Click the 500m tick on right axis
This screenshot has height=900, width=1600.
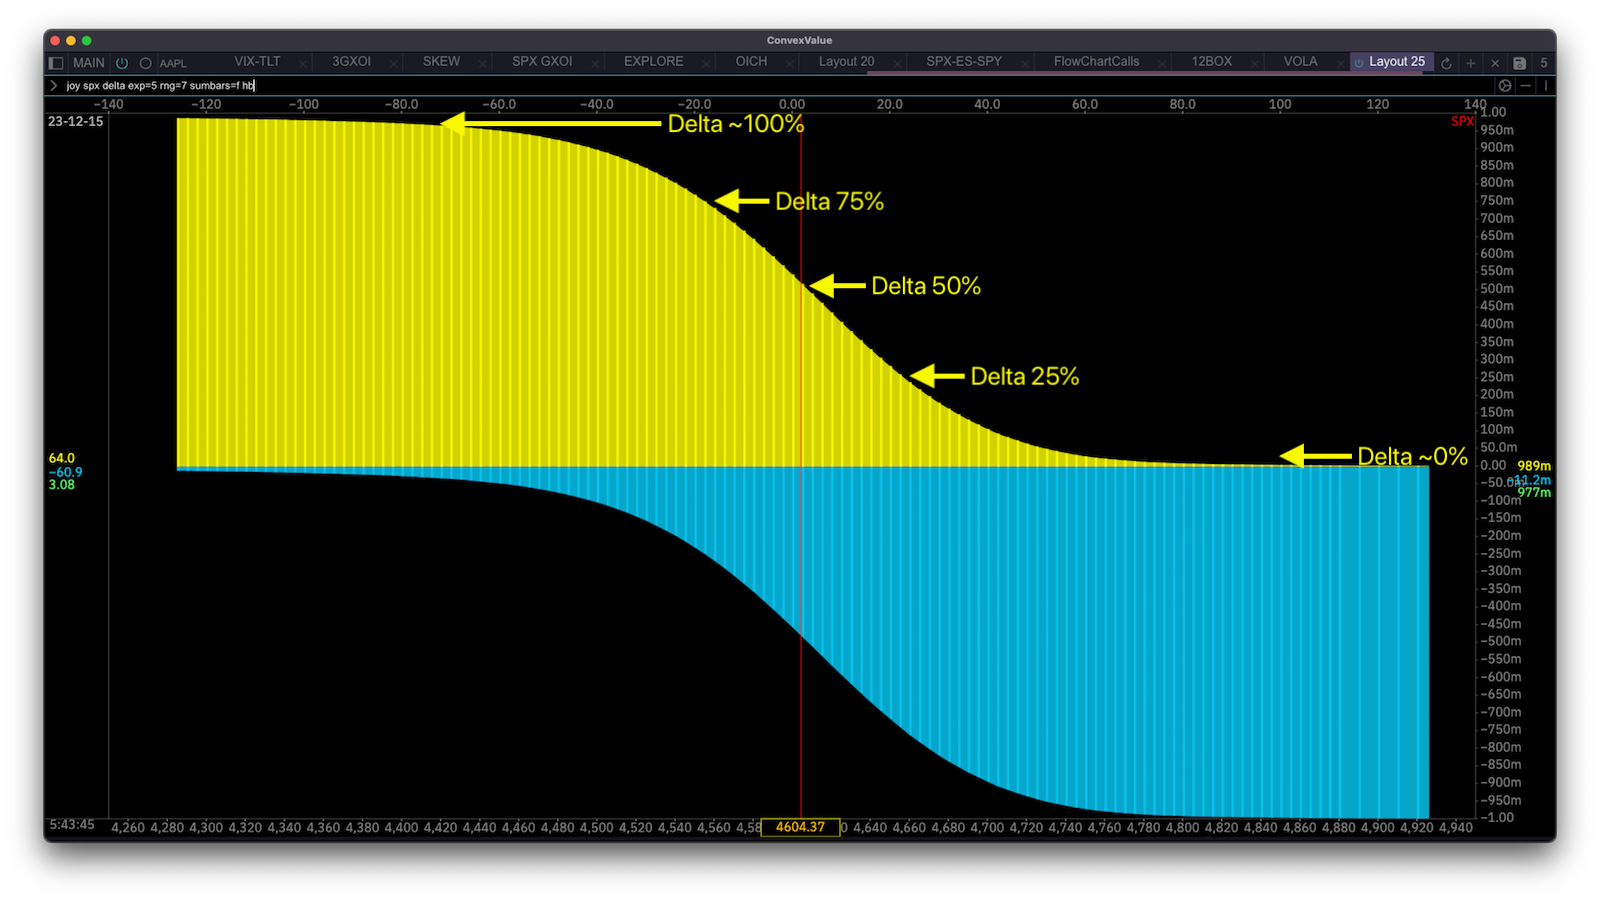coord(1497,289)
